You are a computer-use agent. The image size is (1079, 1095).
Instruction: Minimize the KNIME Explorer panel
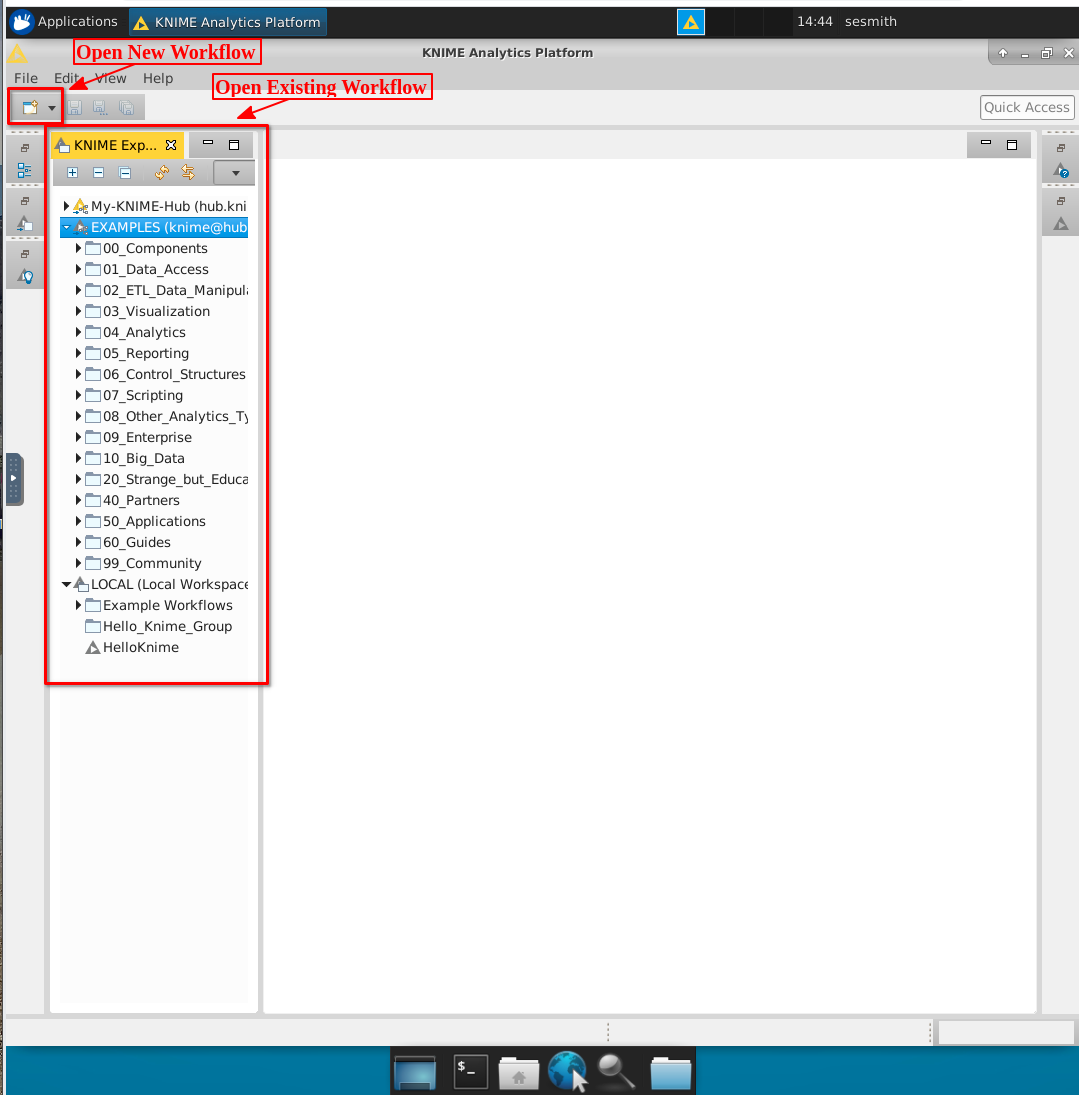(207, 142)
